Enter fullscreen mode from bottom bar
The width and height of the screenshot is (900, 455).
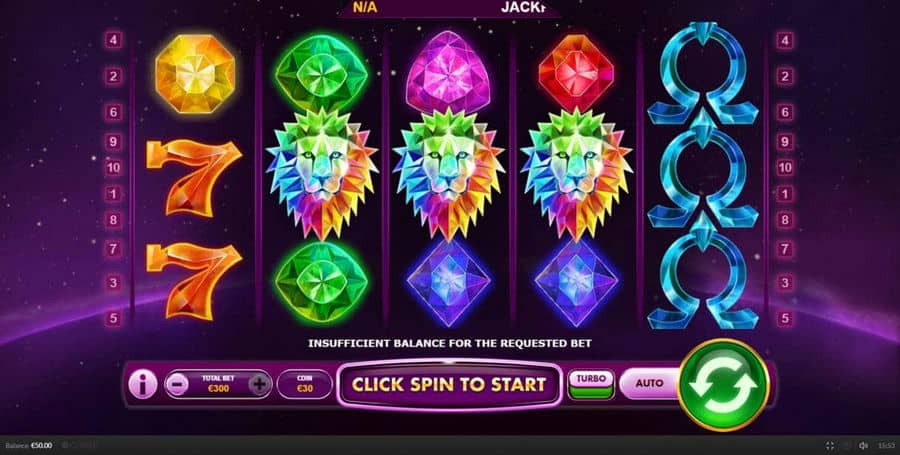pos(830,445)
